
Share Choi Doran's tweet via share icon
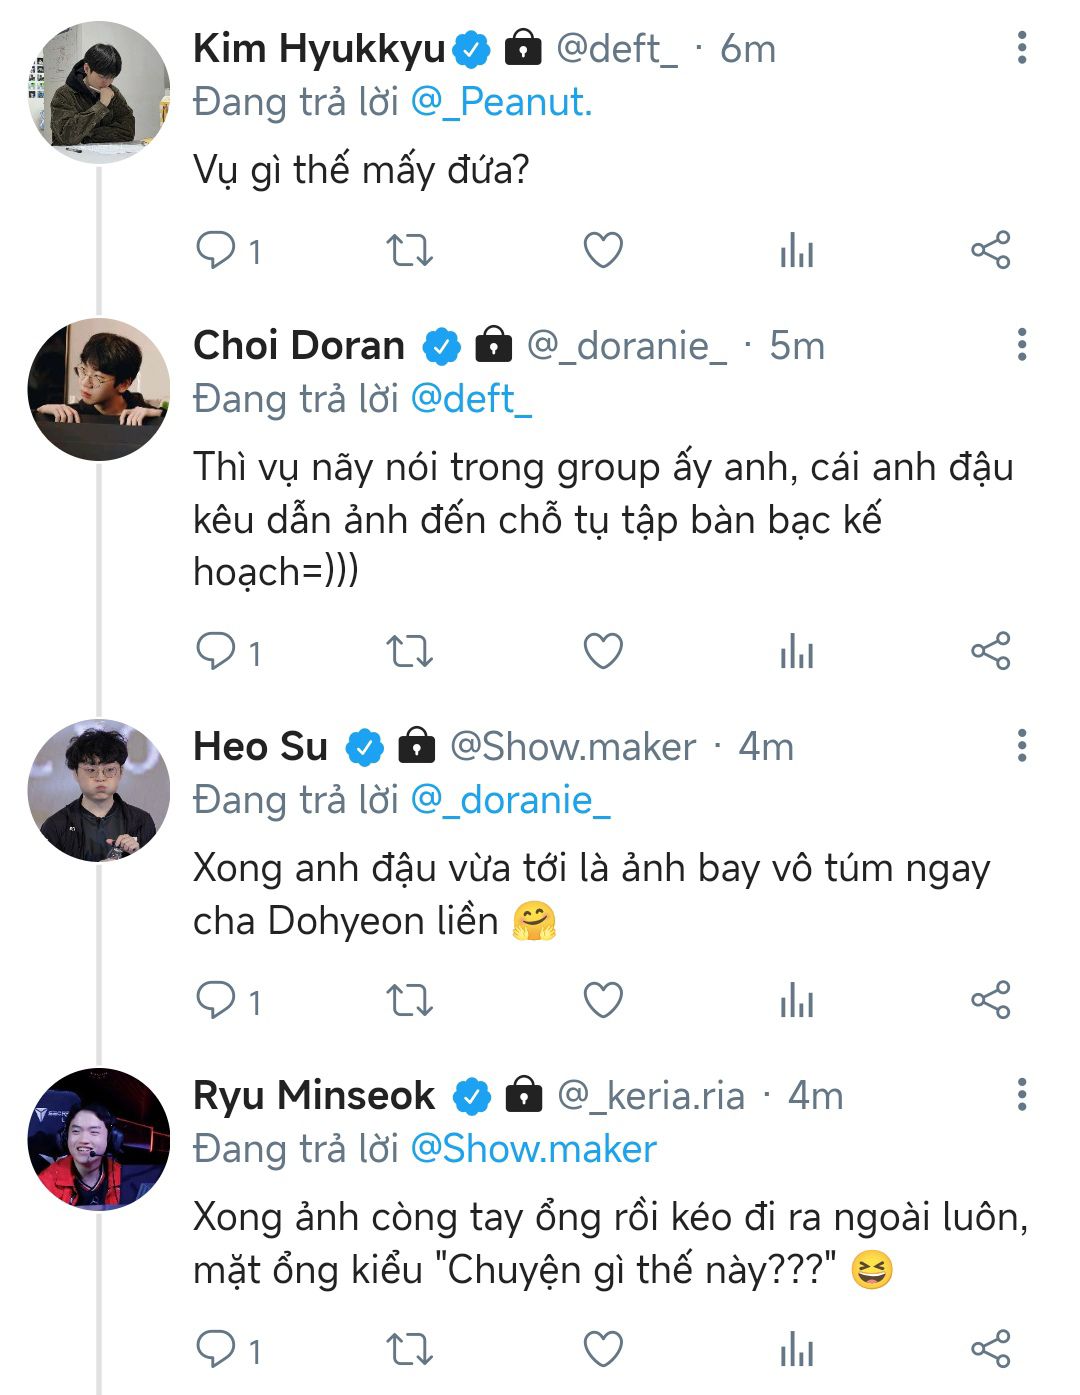[991, 652]
